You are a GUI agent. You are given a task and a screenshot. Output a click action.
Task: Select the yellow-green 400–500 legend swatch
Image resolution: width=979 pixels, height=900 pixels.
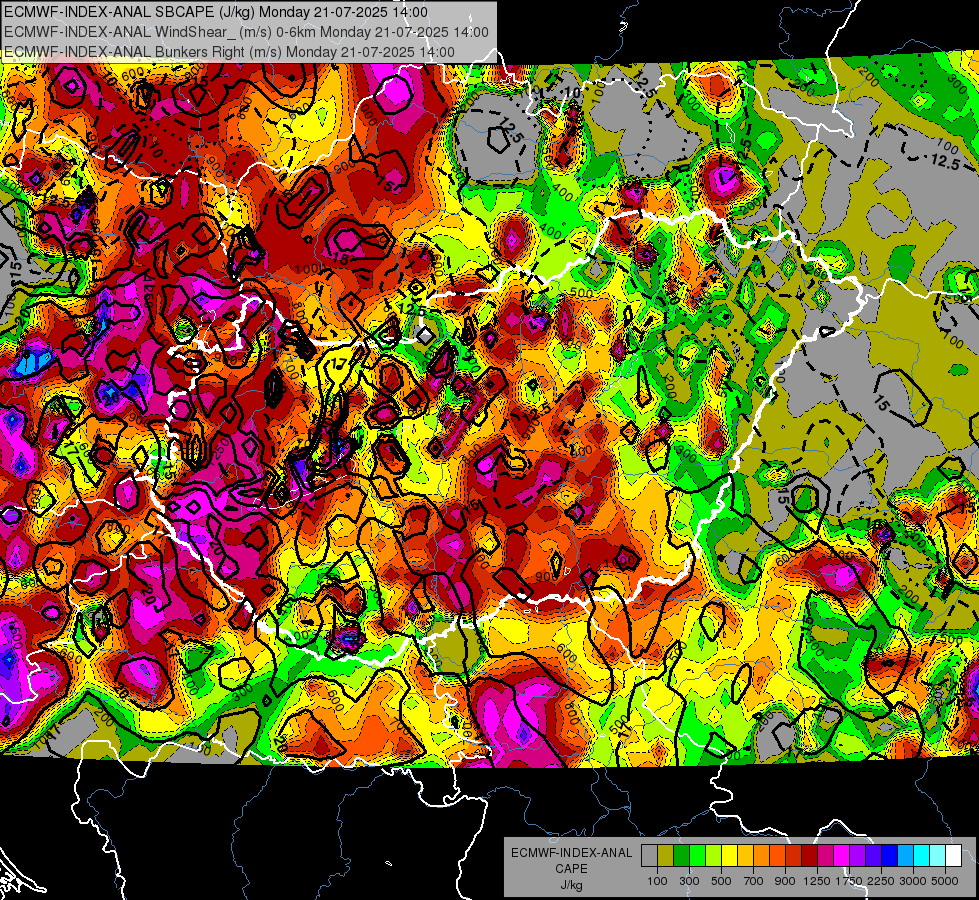point(713,856)
